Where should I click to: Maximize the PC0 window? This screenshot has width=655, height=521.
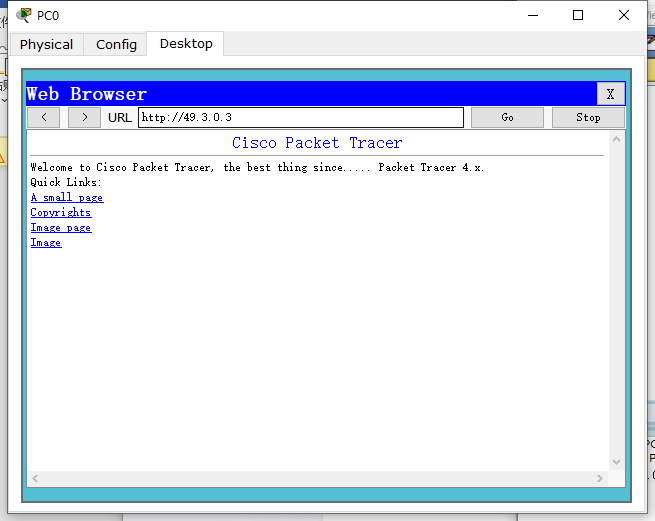point(578,15)
